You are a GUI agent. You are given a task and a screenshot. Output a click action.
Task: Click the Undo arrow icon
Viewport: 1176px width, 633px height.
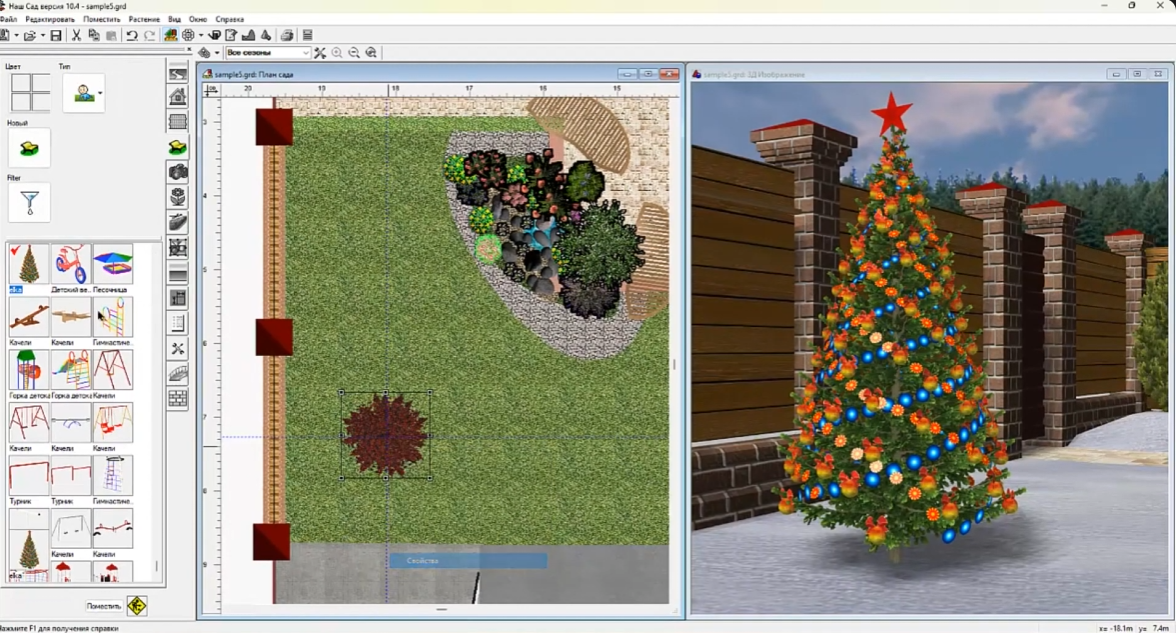tap(132, 35)
